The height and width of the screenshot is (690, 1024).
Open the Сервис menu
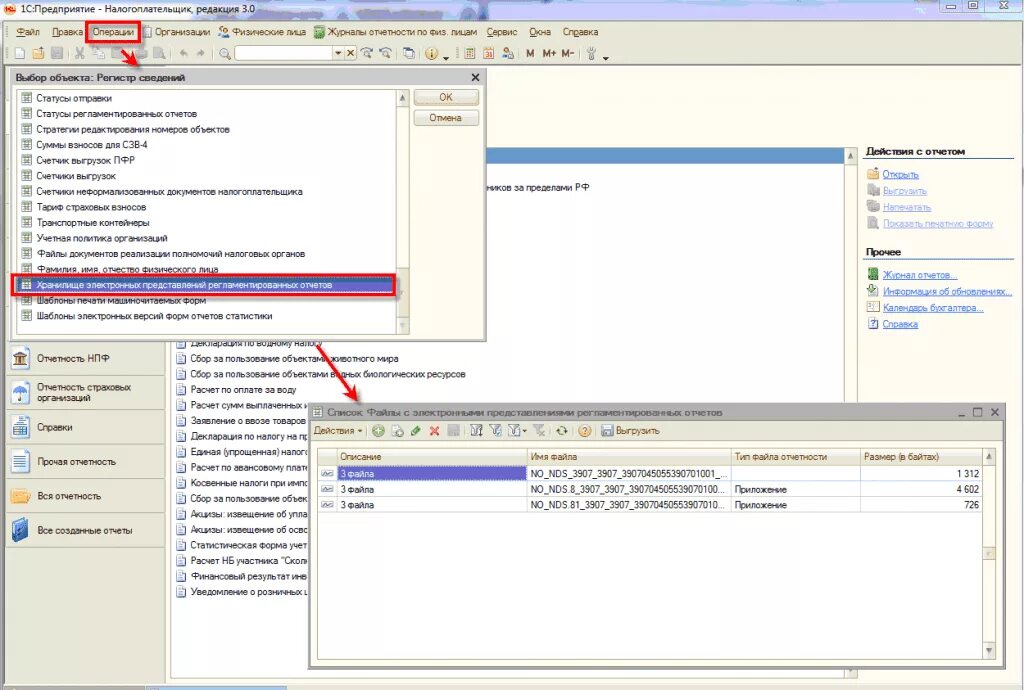click(x=502, y=32)
